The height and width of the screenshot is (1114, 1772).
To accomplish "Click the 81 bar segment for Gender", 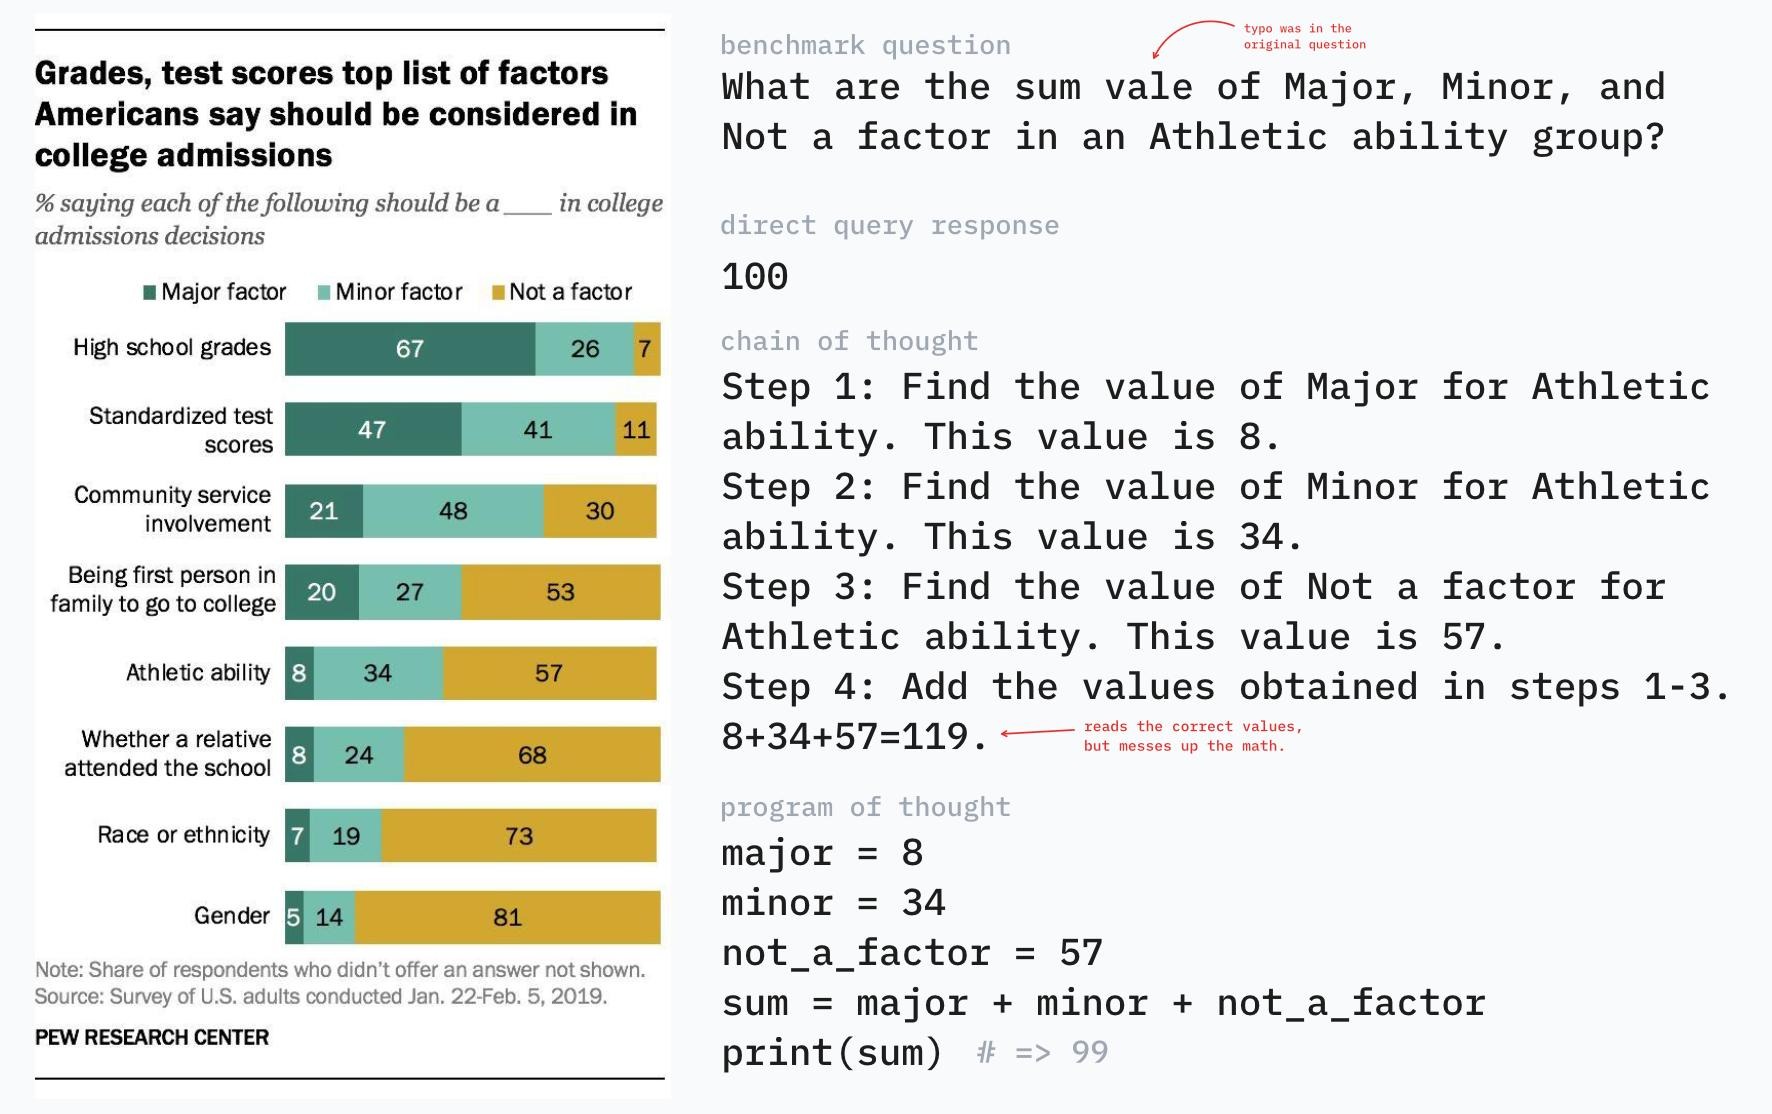I will (507, 917).
